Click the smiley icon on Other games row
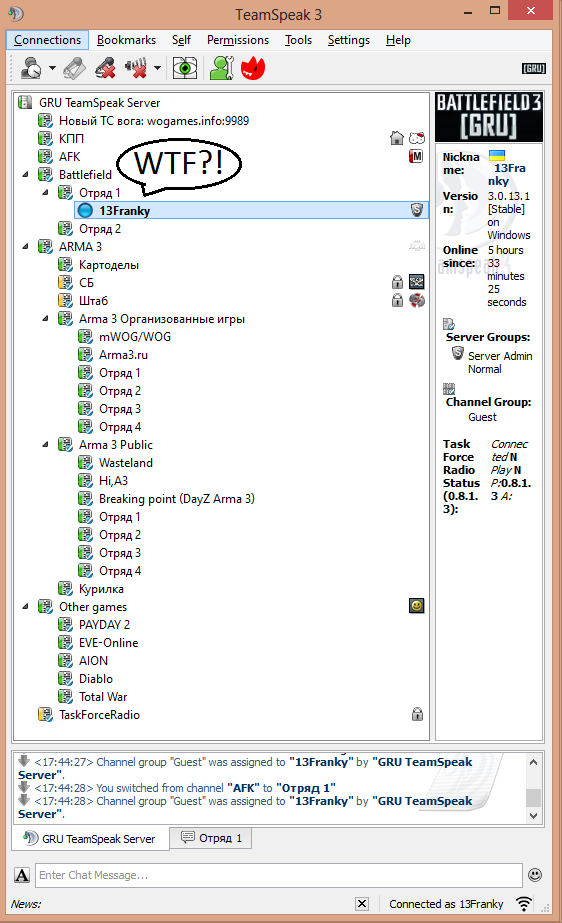 [417, 606]
